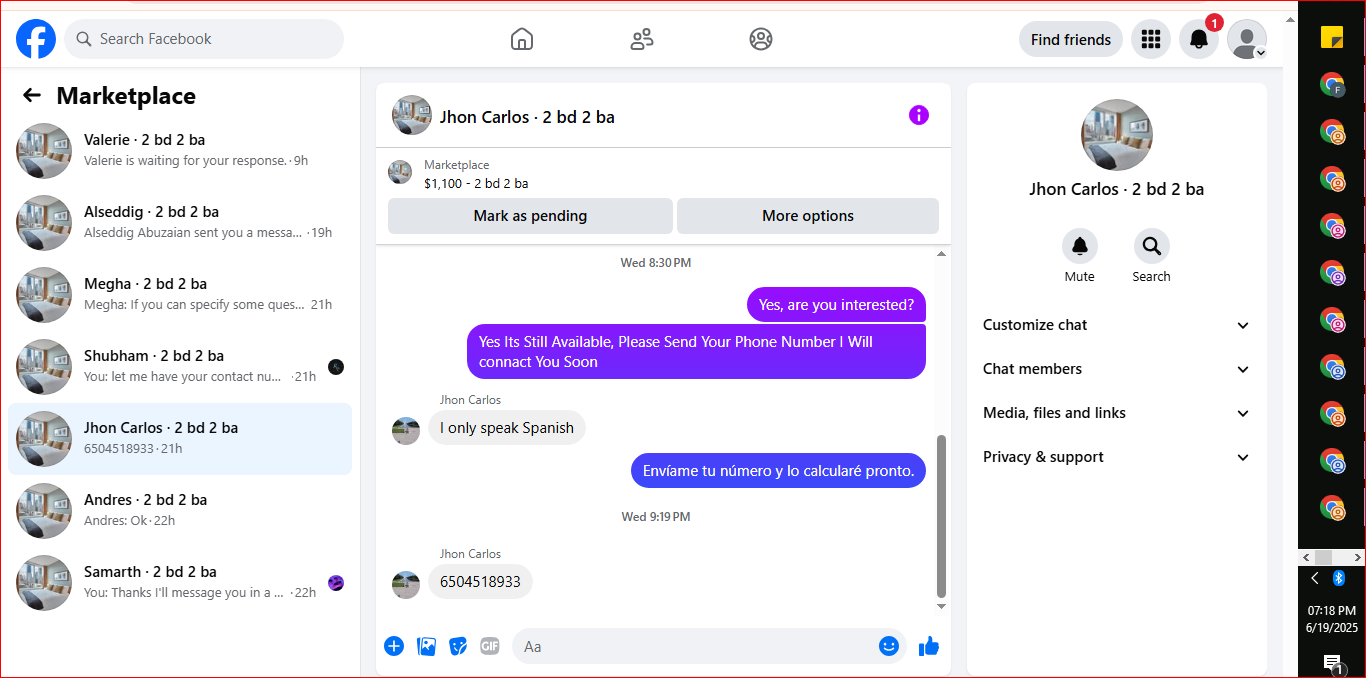The image size is (1366, 678).
Task: Show hidden tray icons chevron
Action: (1315, 578)
